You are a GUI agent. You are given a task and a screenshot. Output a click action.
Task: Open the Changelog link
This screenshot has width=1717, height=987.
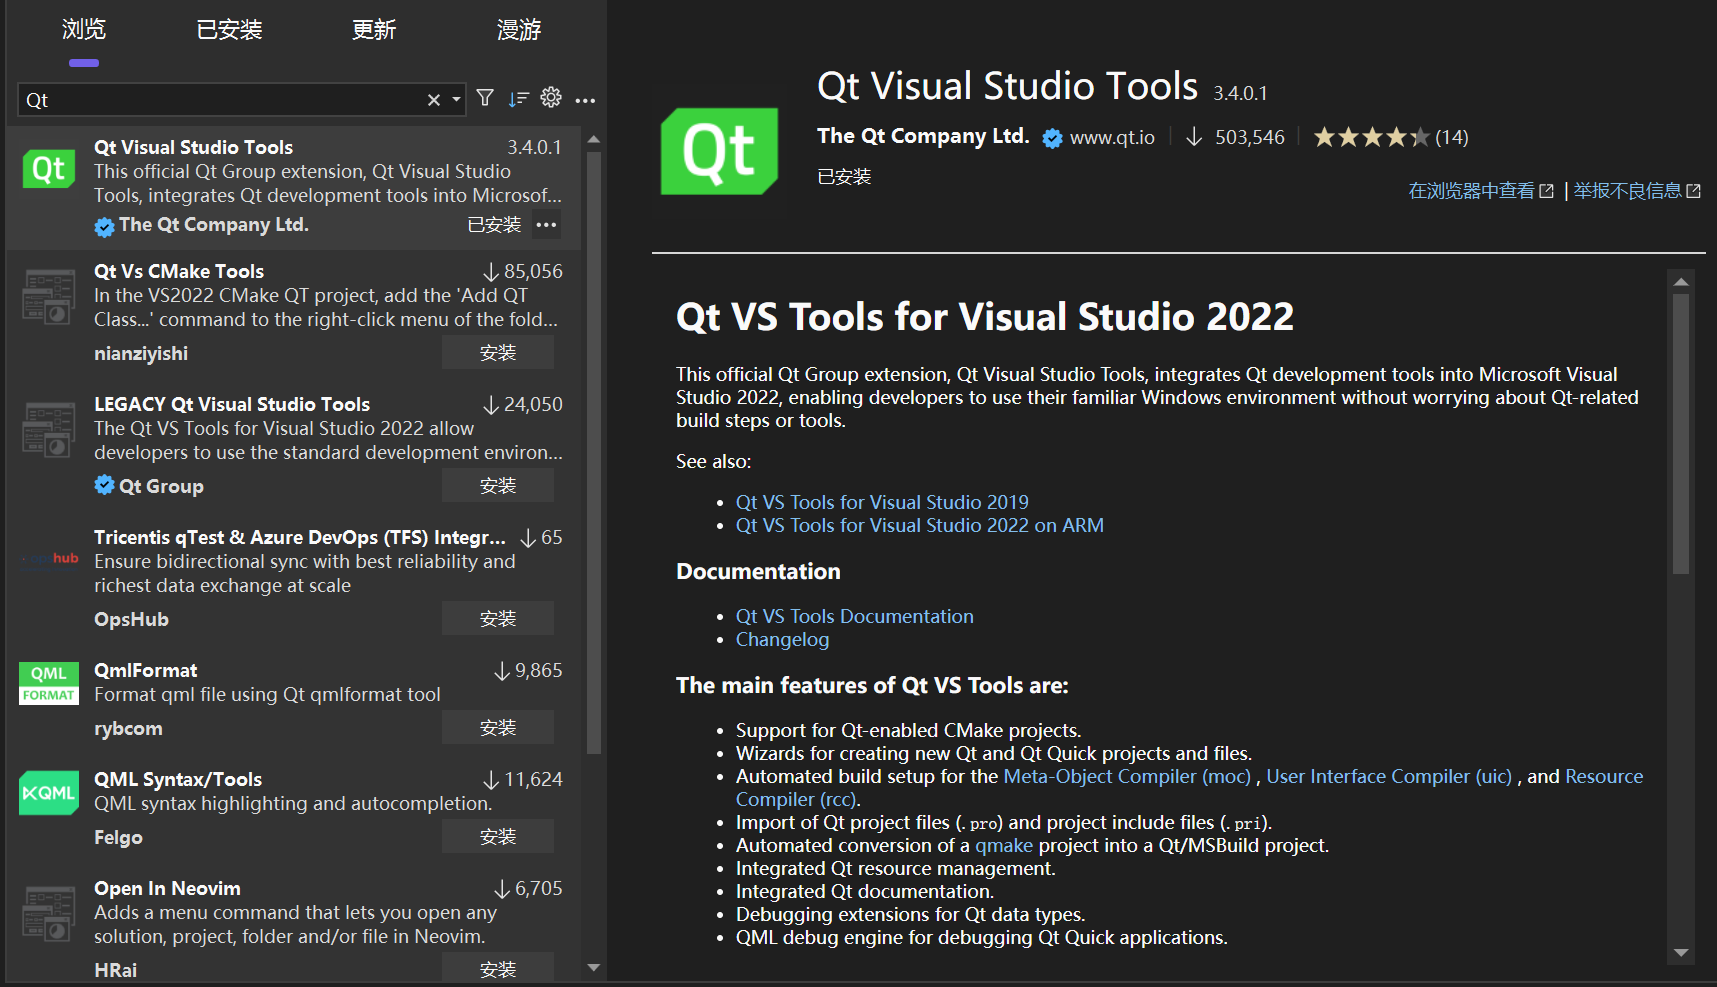tap(782, 639)
